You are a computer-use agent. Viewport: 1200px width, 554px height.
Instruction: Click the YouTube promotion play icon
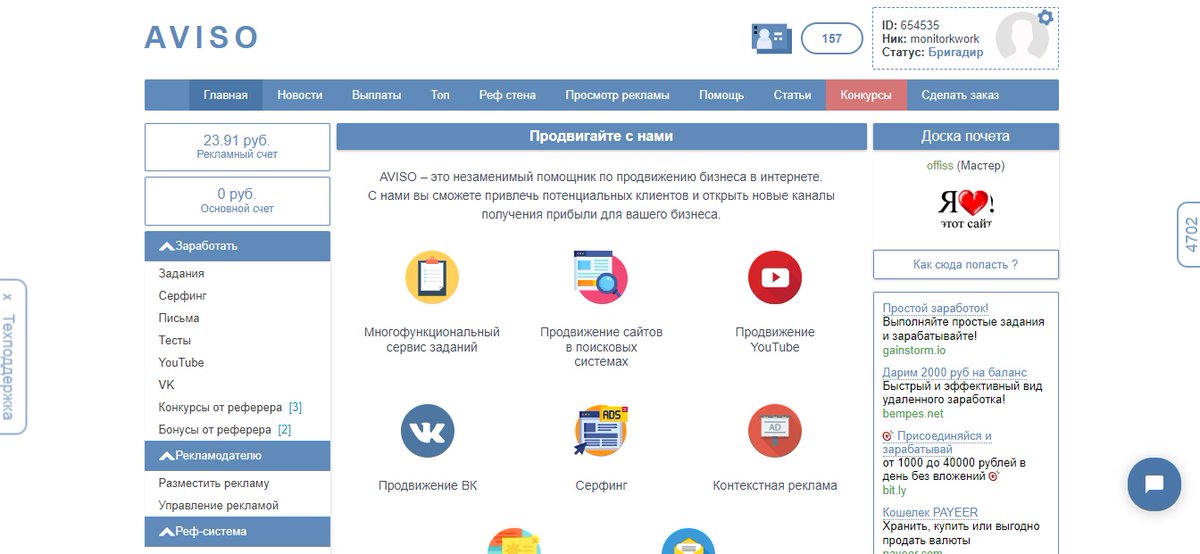pyautogui.click(x=775, y=277)
